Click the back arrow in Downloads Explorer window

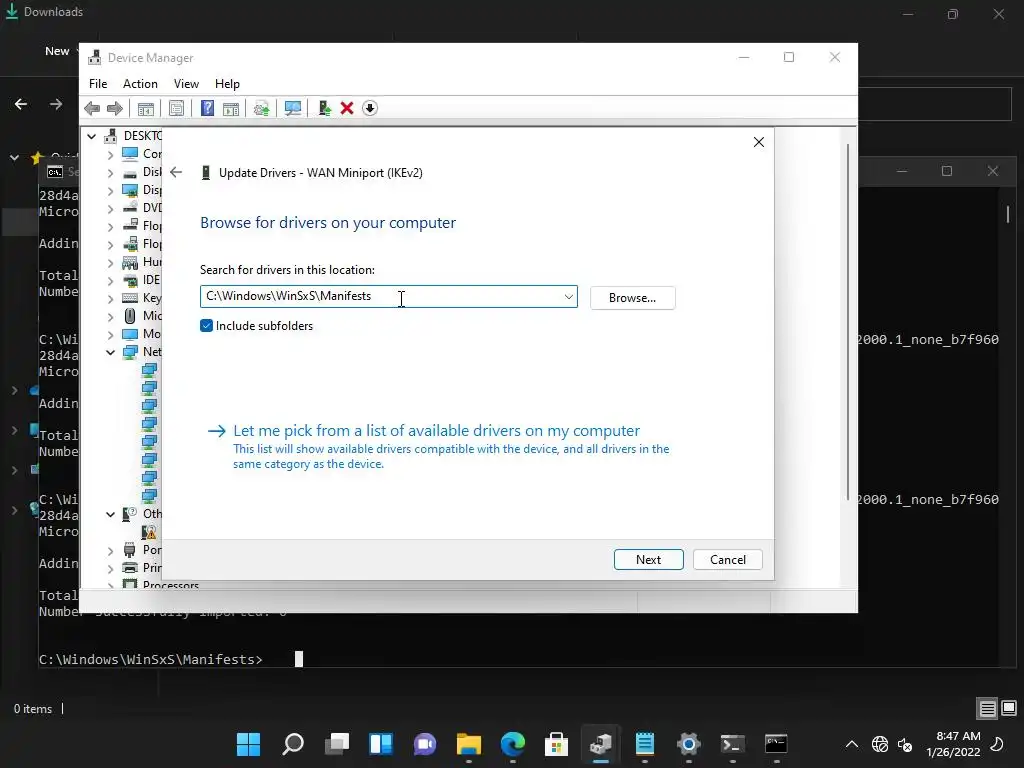[21, 104]
